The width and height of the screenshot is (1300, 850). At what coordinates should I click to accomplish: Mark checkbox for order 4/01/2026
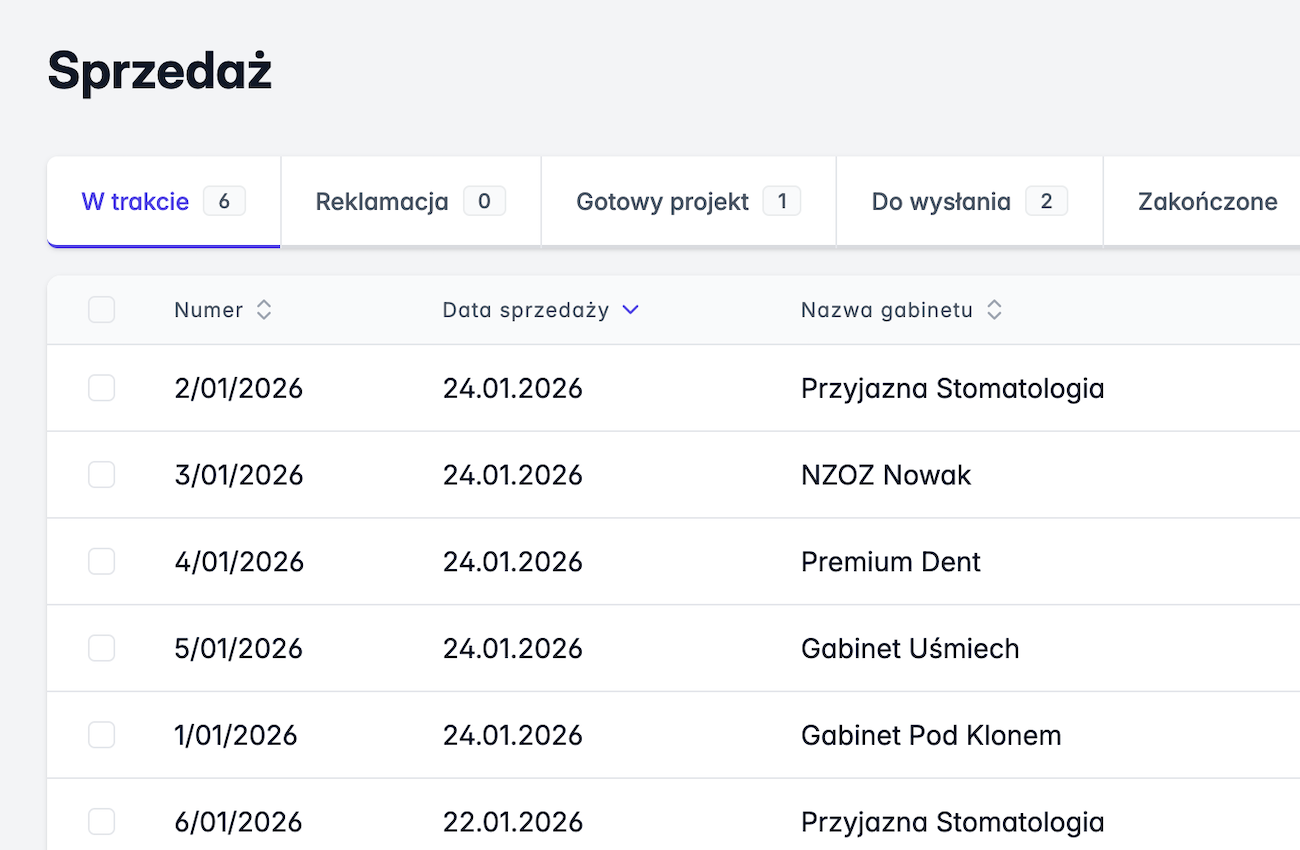click(x=101, y=562)
